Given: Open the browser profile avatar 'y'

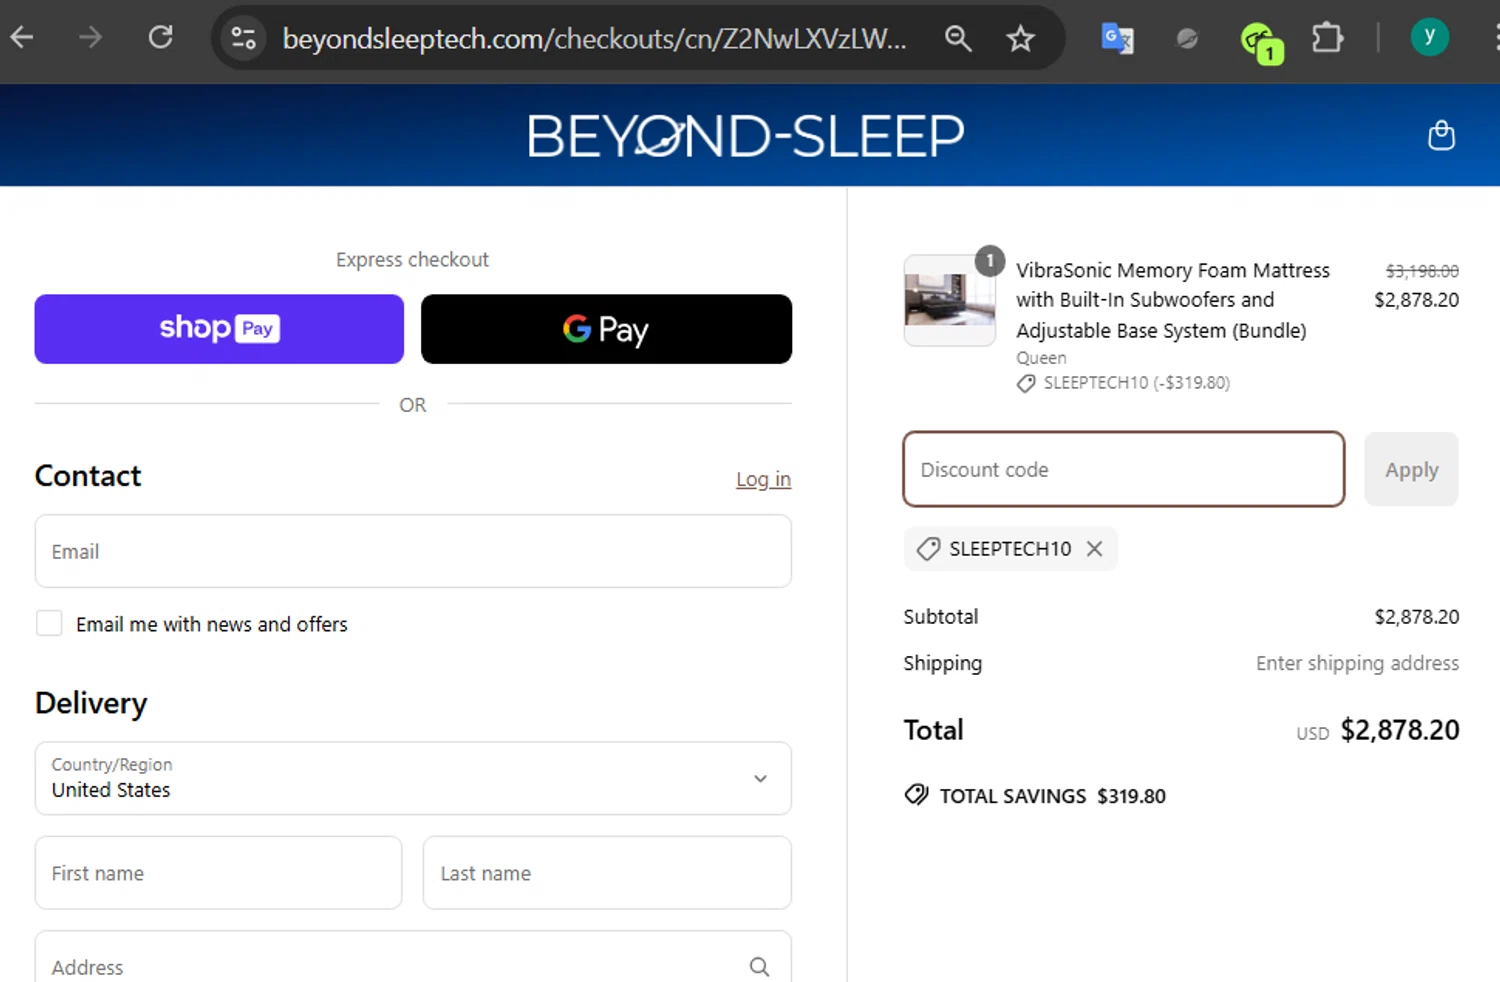Looking at the screenshot, I should [1429, 37].
